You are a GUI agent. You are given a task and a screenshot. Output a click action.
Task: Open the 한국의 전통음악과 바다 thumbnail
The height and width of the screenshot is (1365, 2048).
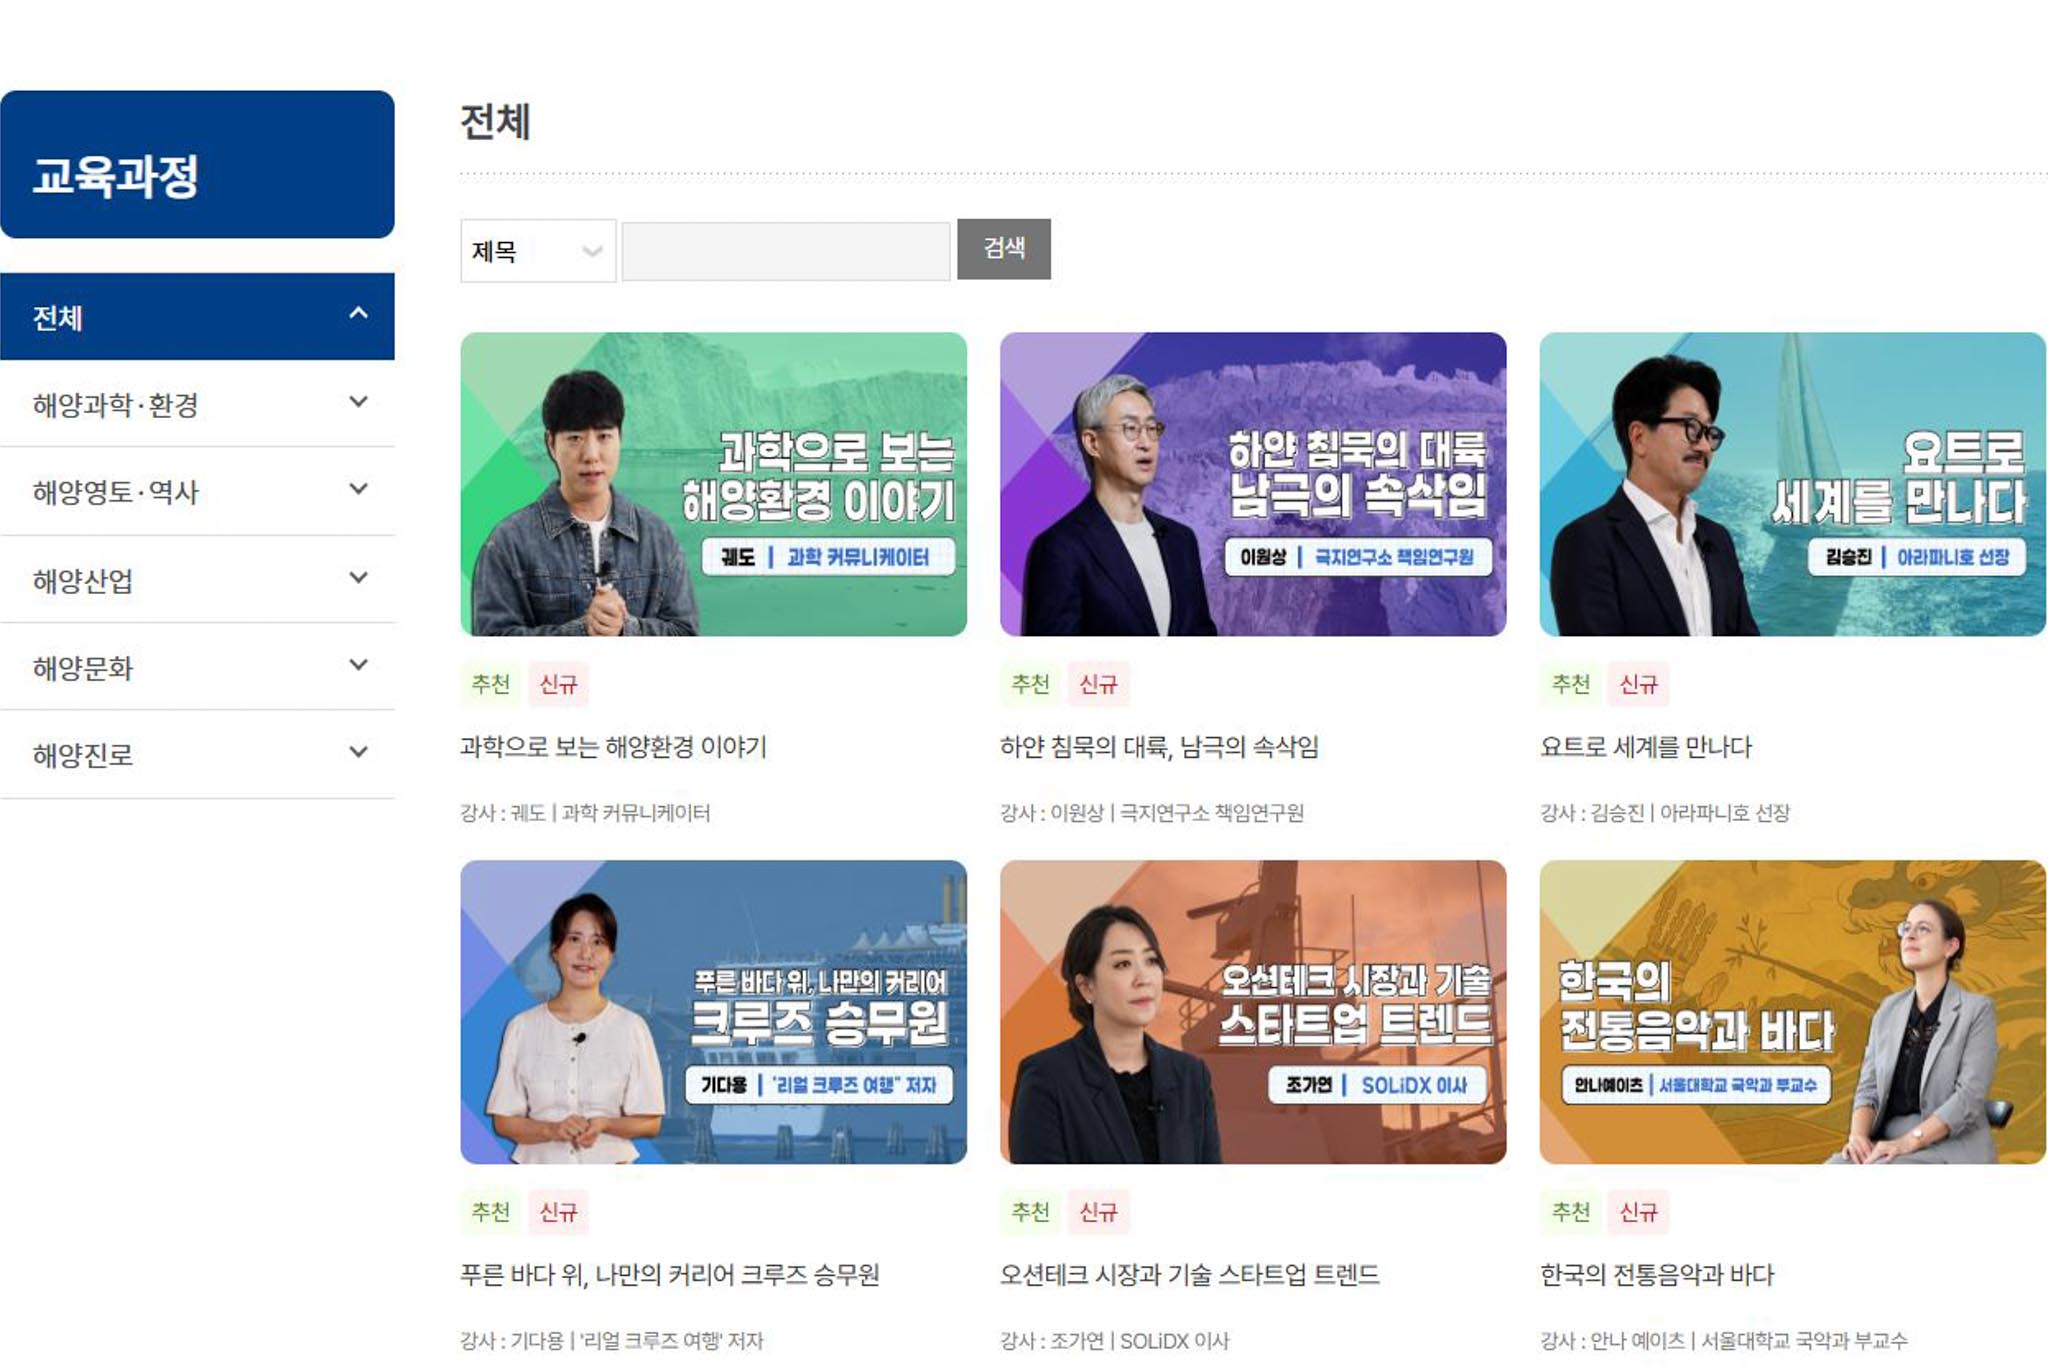1792,1012
